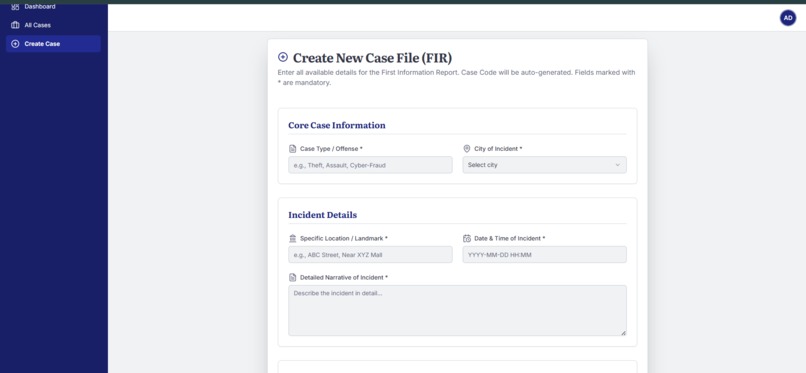Click the file icon beside Detailed Narrative
Image resolution: width=806 pixels, height=373 pixels.
tap(292, 277)
